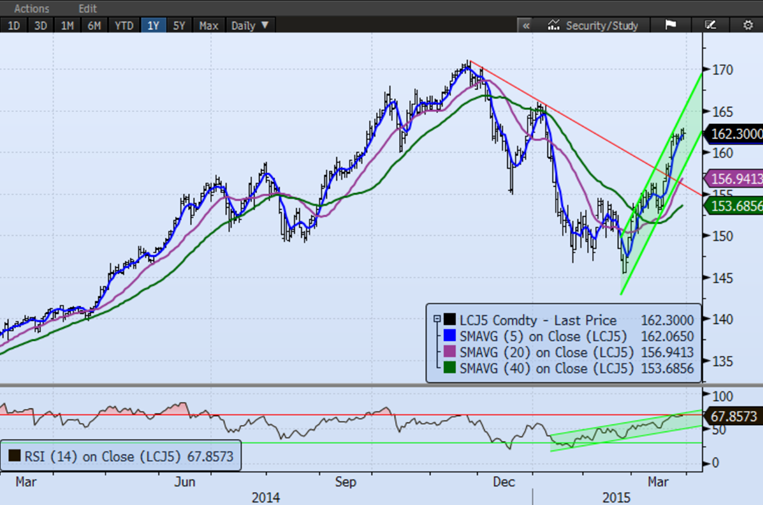The height and width of the screenshot is (505, 763).
Task: Open the Daily periodicity dropdown
Action: click(x=250, y=25)
